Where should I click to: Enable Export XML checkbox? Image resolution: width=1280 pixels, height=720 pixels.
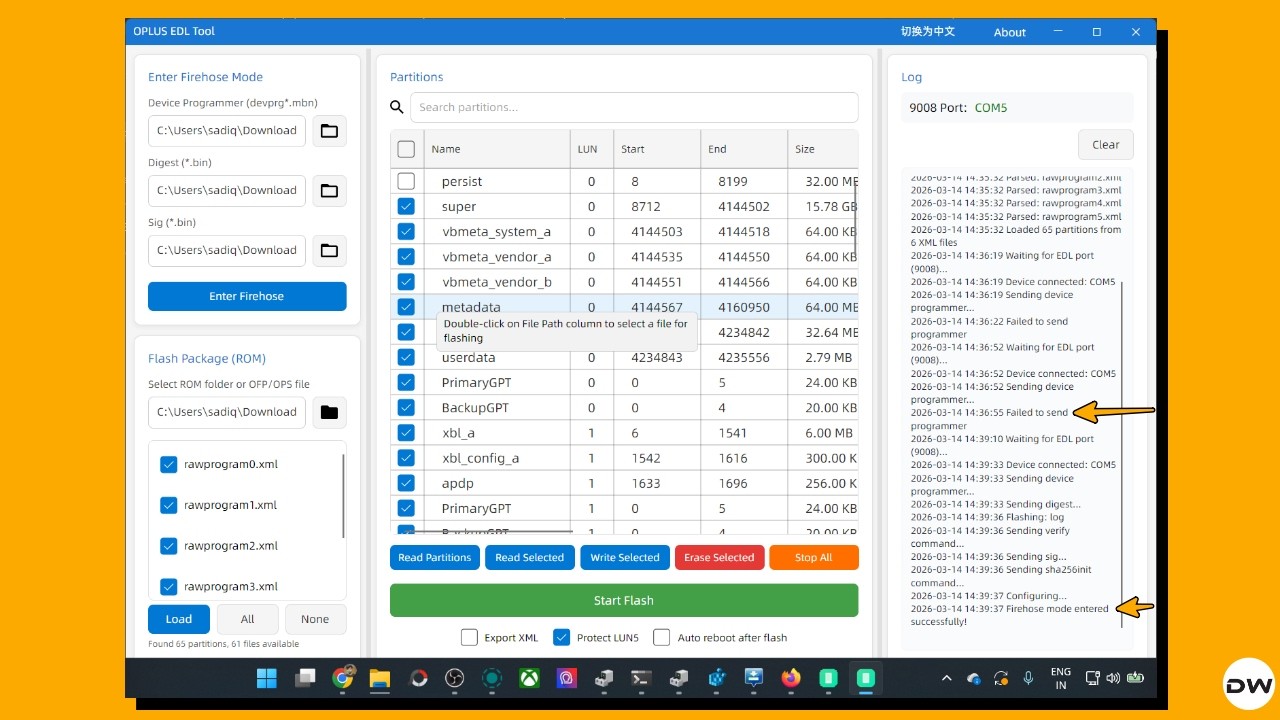coord(469,637)
